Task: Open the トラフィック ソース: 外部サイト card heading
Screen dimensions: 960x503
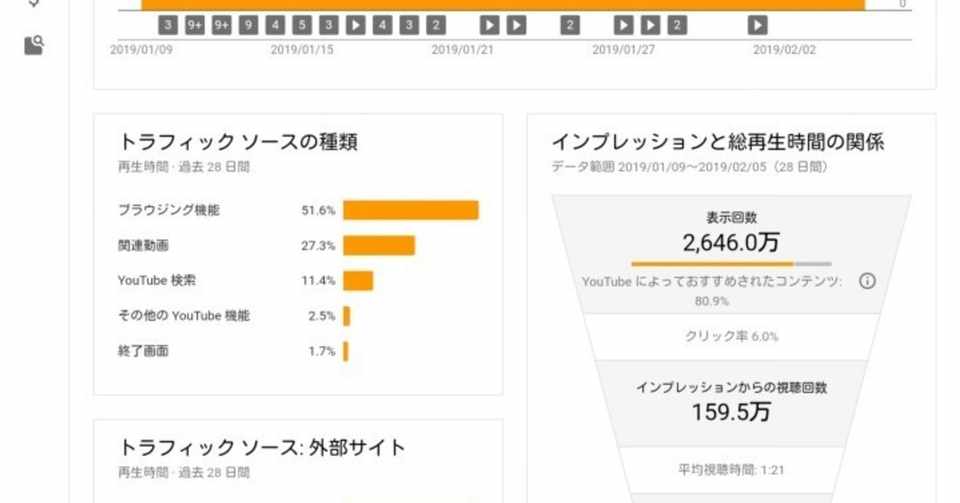Action: (x=262, y=447)
